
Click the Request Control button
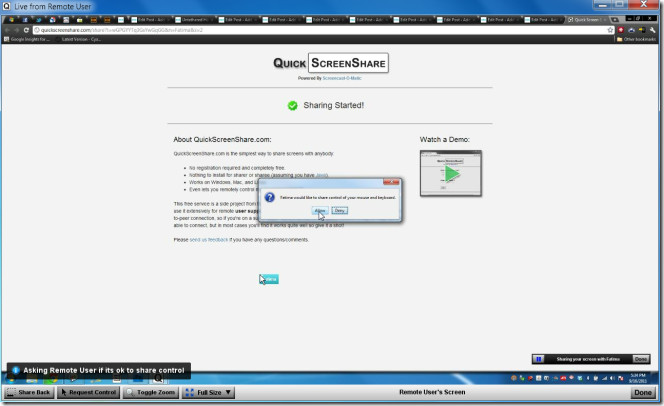click(89, 392)
